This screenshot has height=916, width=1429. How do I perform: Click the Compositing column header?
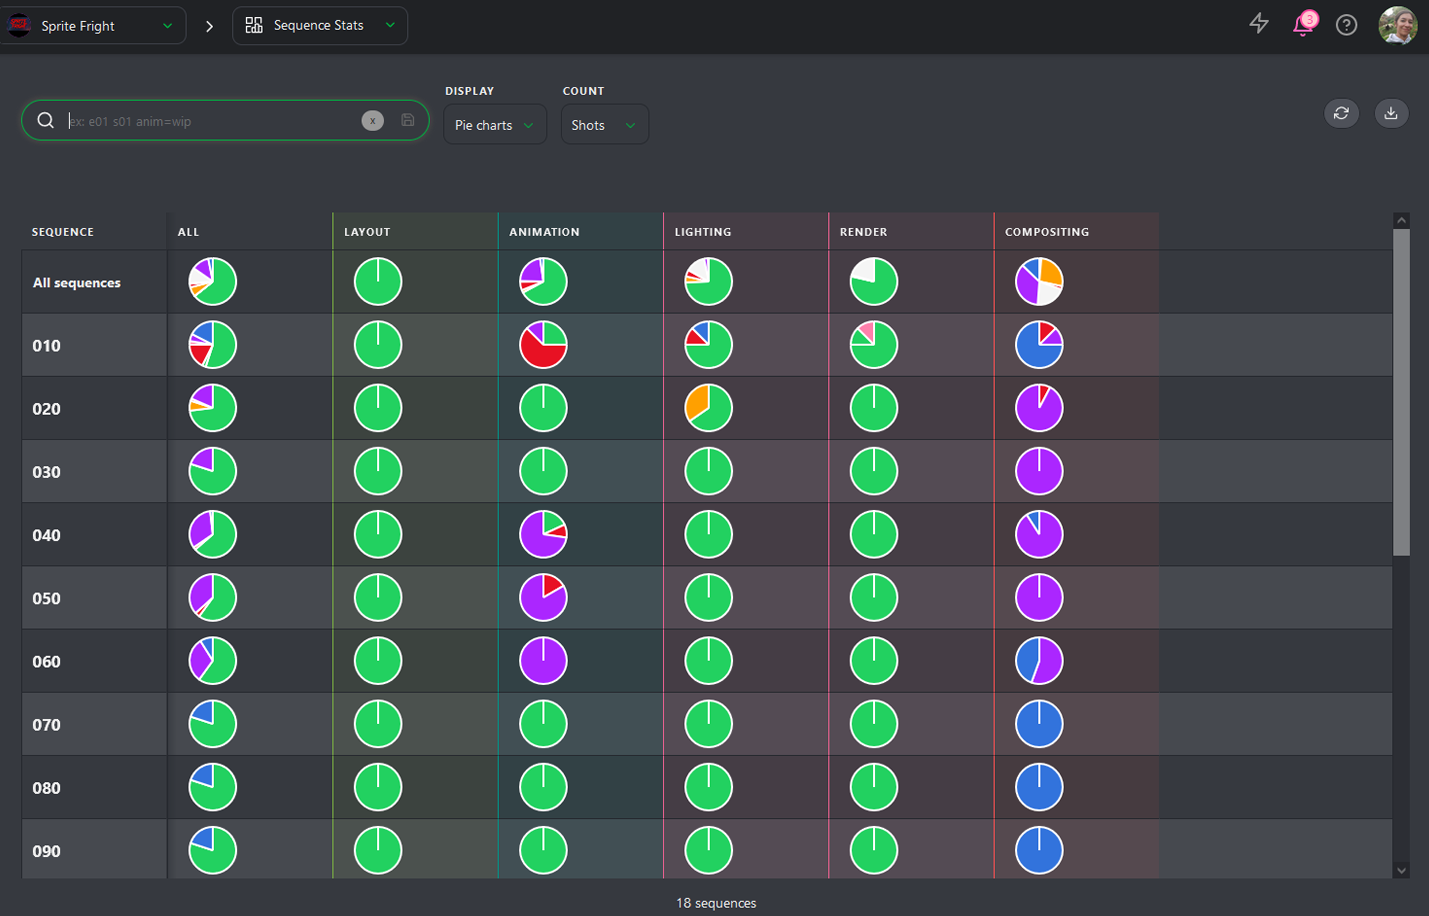click(x=1047, y=232)
